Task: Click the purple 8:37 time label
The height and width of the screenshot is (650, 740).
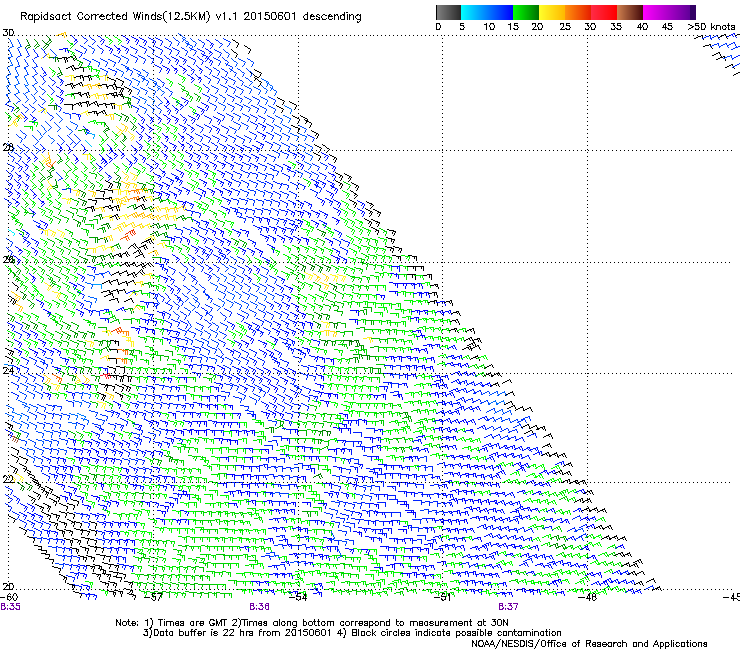Action: coord(508,607)
